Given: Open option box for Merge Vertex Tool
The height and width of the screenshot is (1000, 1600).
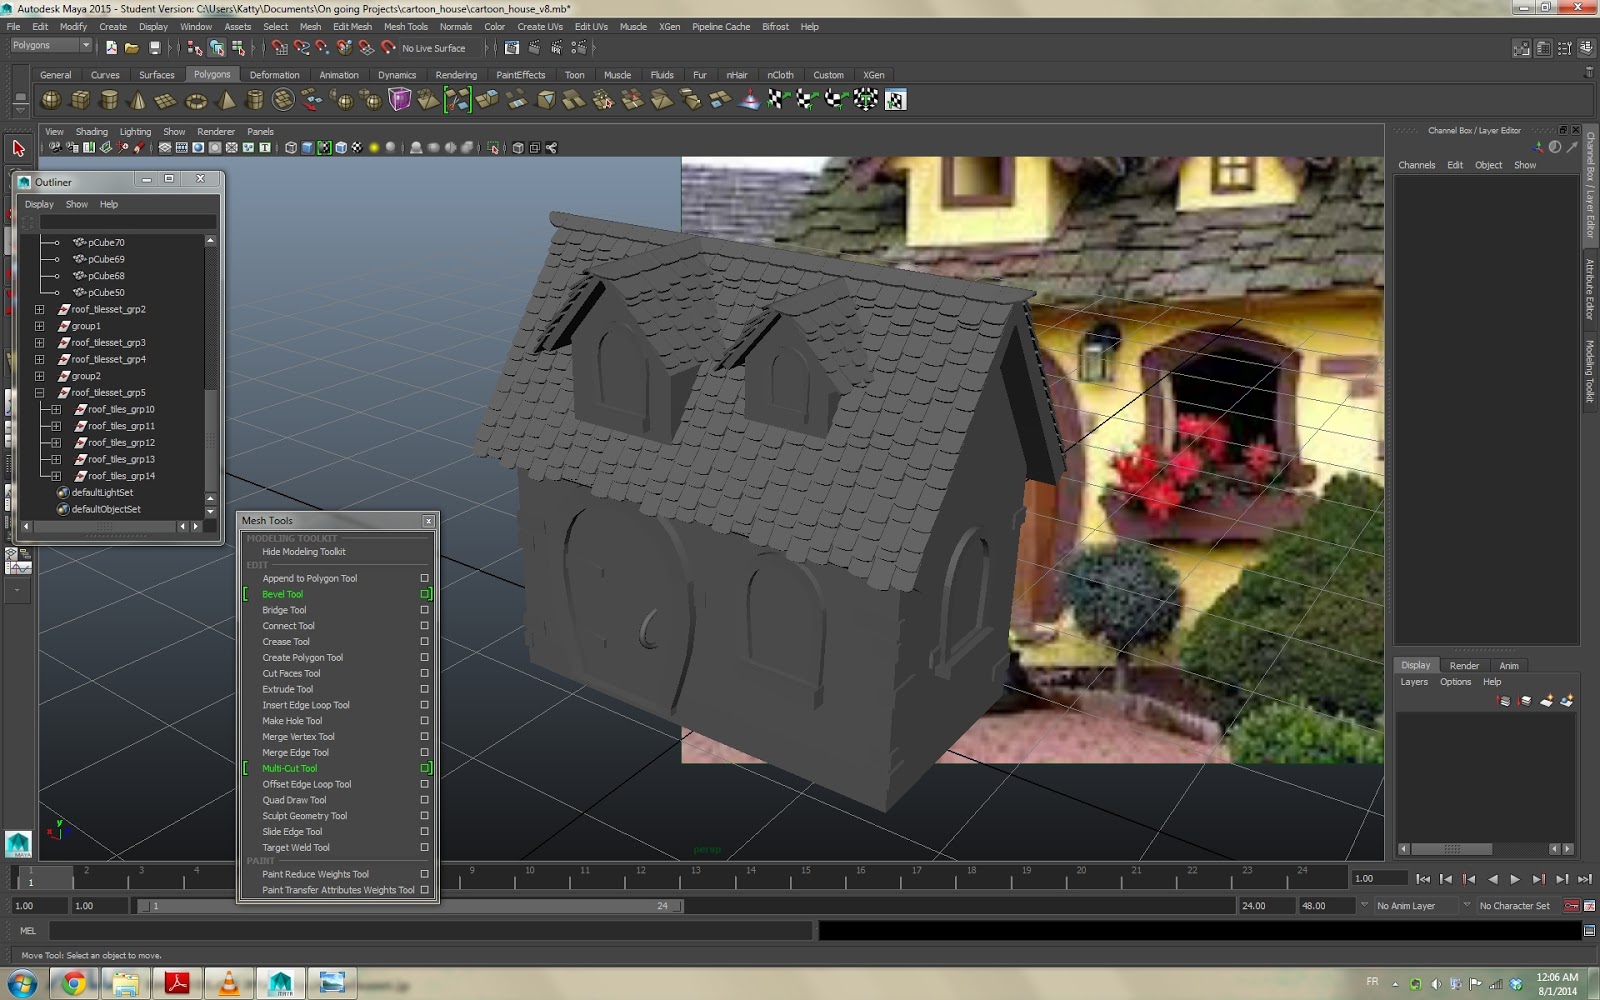Looking at the screenshot, I should click(x=425, y=737).
